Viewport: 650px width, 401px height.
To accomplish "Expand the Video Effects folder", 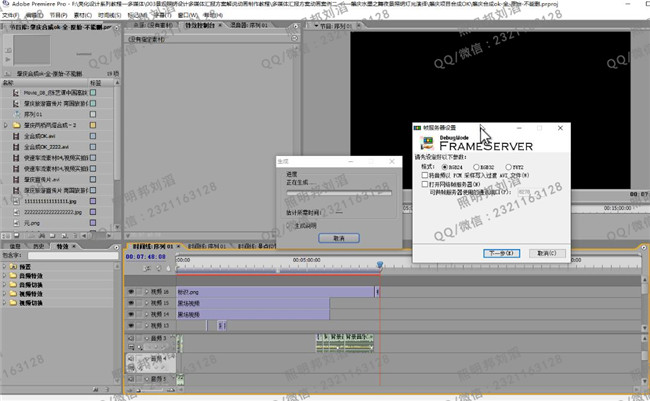I will [x=5, y=294].
